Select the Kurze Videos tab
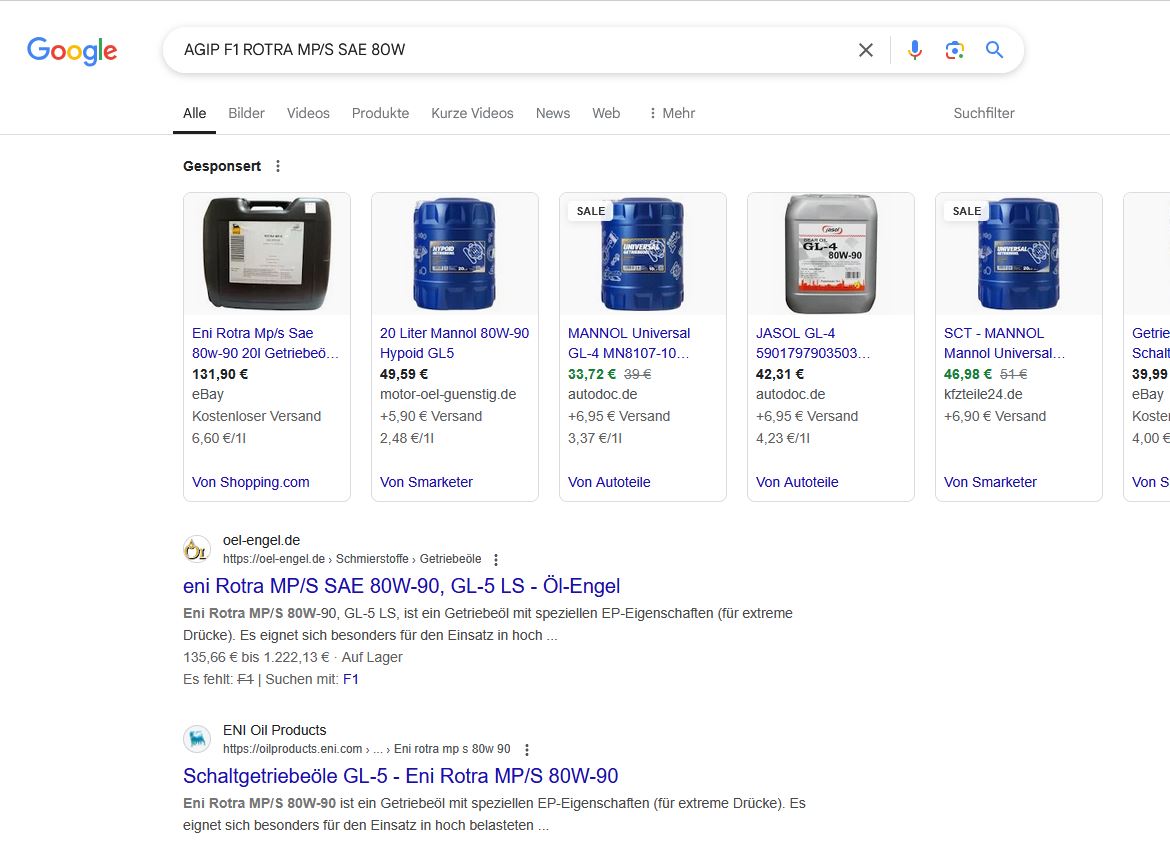 [472, 113]
